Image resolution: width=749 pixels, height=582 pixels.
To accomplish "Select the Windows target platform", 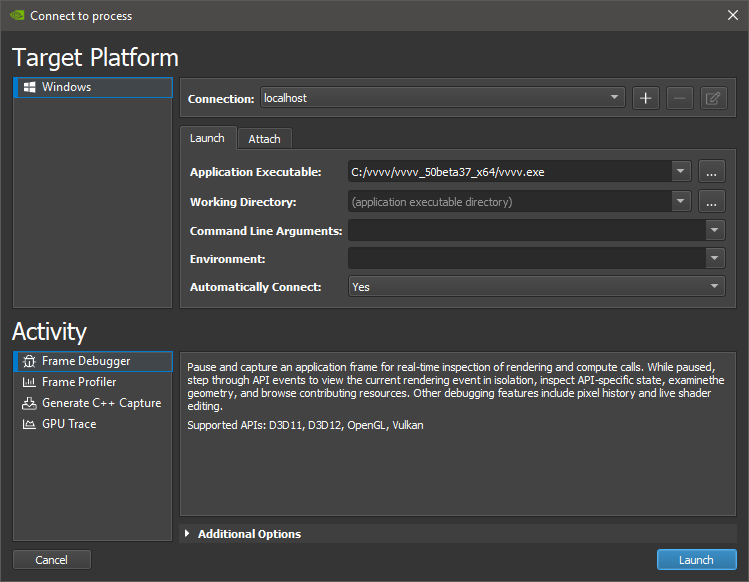I will [x=93, y=87].
